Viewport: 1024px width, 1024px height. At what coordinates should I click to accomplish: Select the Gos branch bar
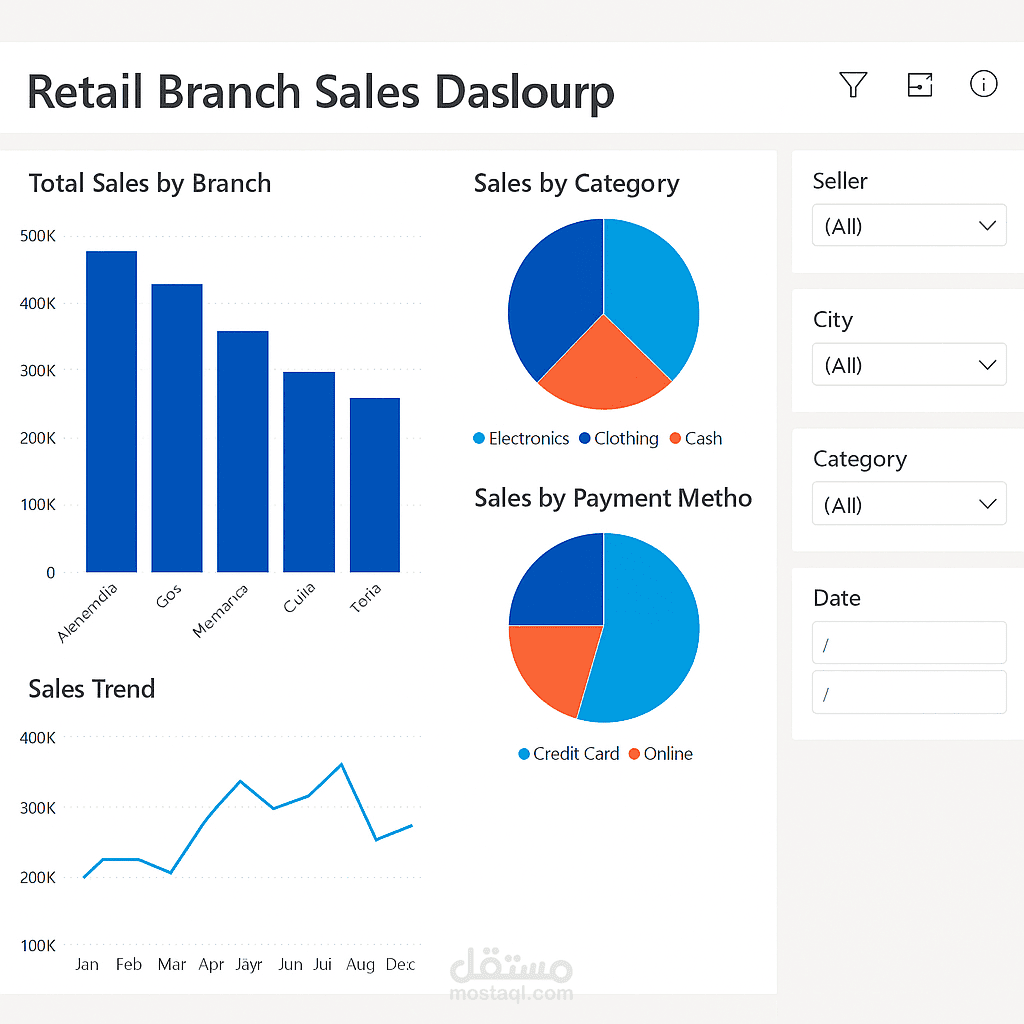(x=177, y=428)
